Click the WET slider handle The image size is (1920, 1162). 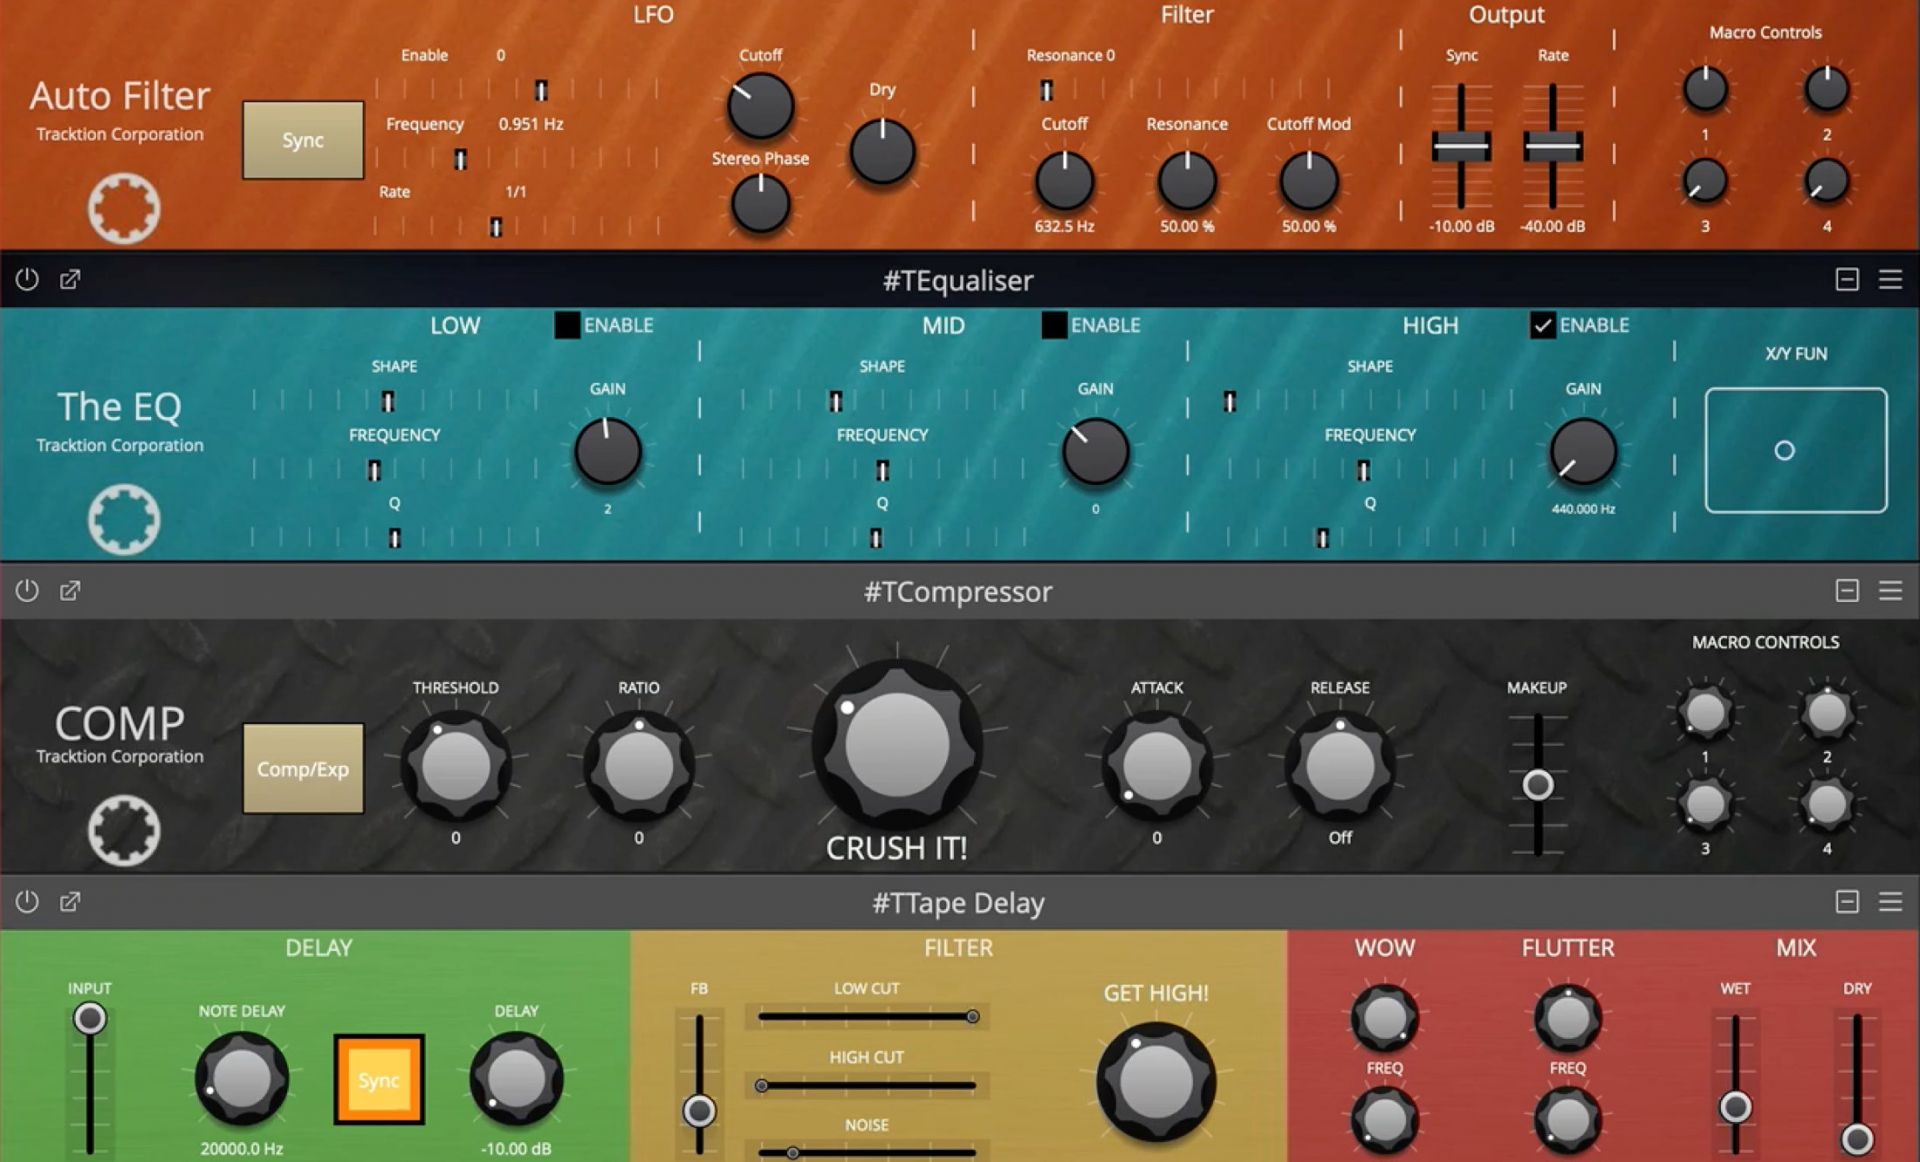[1735, 1107]
